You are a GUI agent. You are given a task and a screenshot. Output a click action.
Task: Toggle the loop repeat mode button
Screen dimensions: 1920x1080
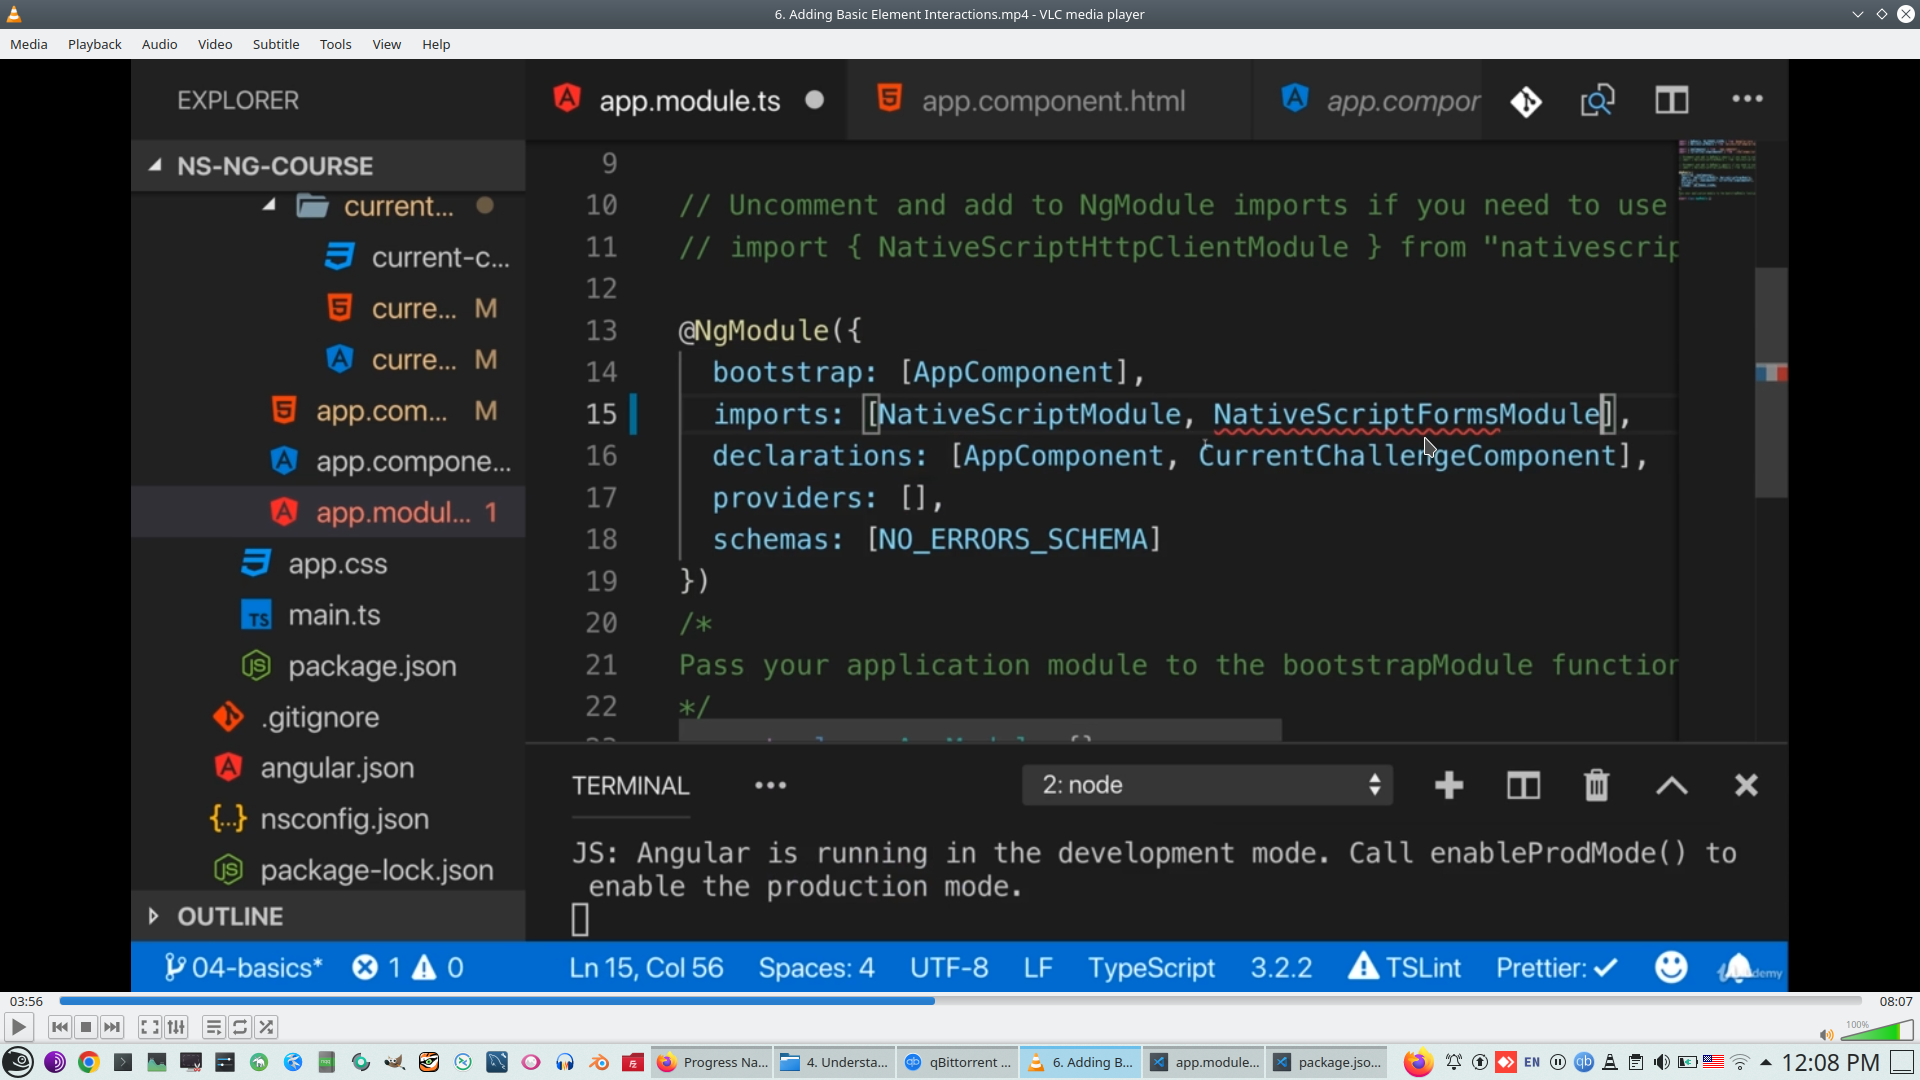240,1027
